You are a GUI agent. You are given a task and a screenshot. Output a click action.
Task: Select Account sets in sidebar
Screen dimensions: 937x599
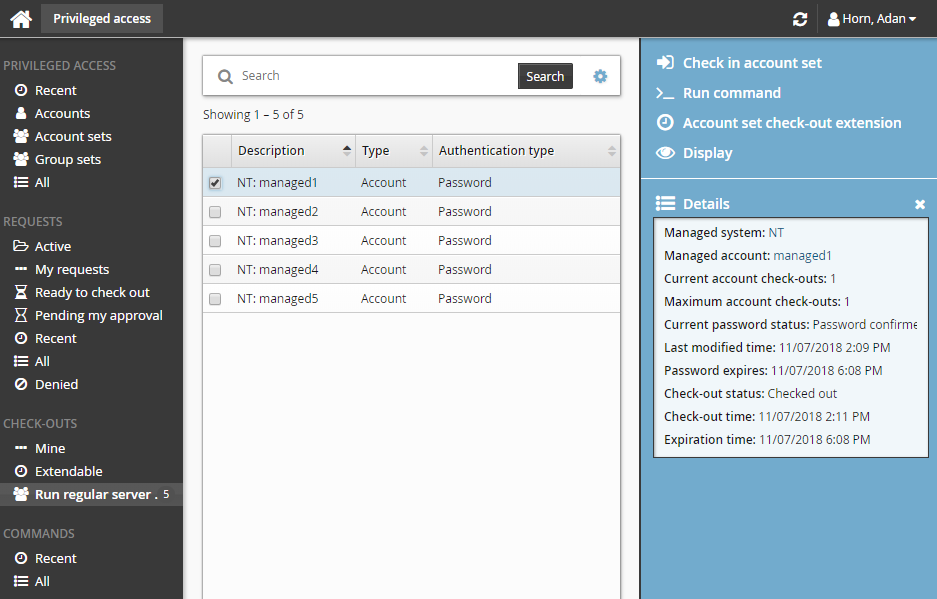73,137
